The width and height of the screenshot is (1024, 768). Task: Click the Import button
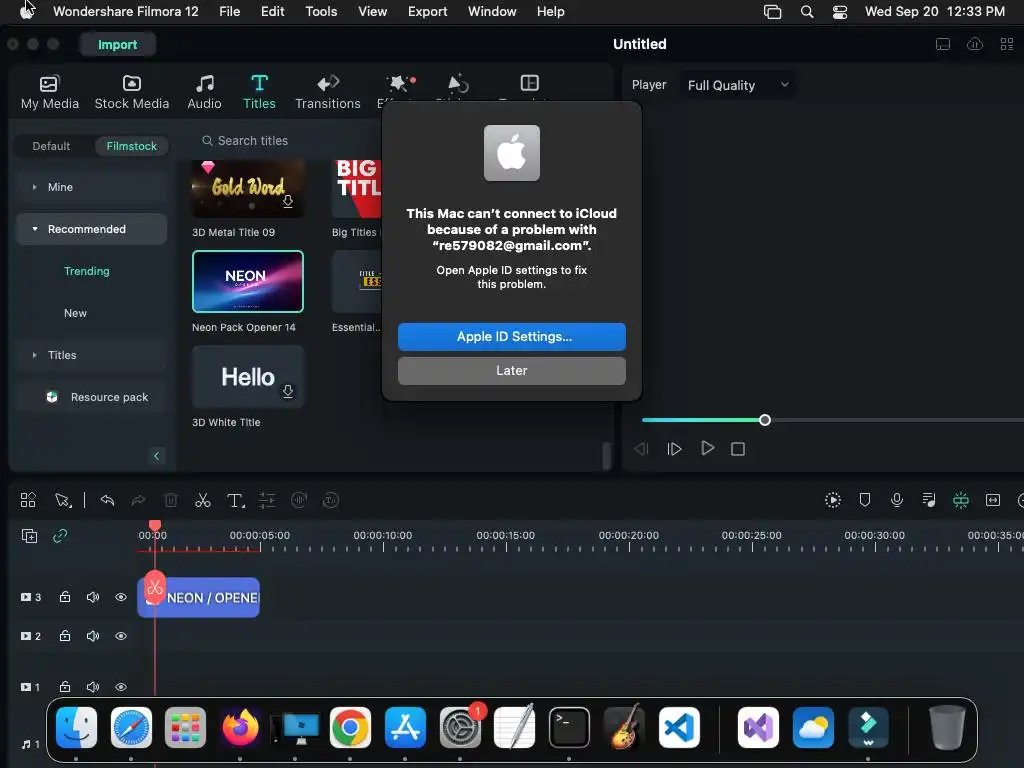(118, 44)
